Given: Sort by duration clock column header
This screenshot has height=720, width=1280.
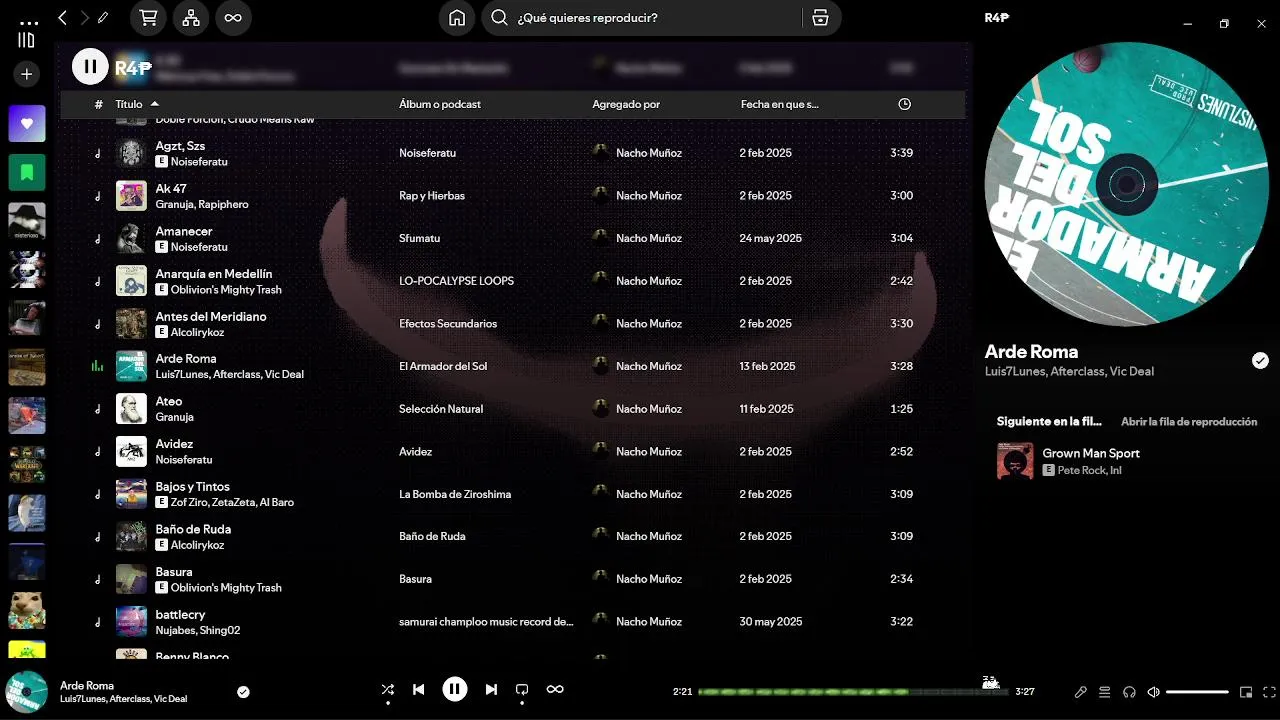Looking at the screenshot, I should [x=905, y=104].
